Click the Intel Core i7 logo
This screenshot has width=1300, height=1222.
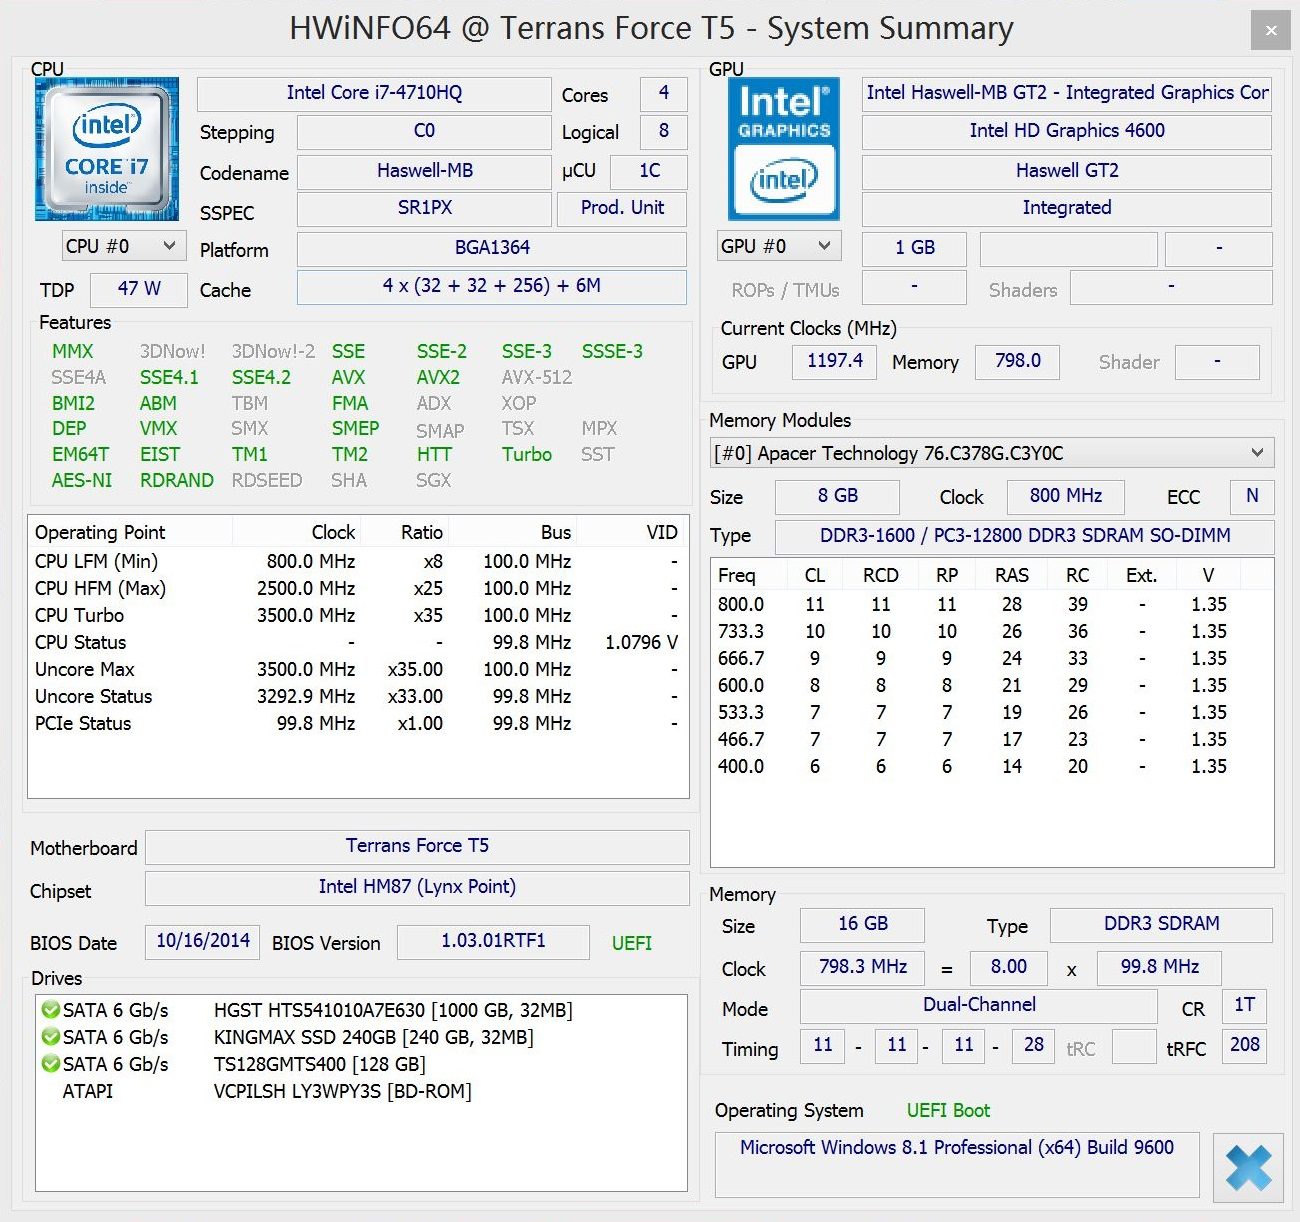click(107, 149)
